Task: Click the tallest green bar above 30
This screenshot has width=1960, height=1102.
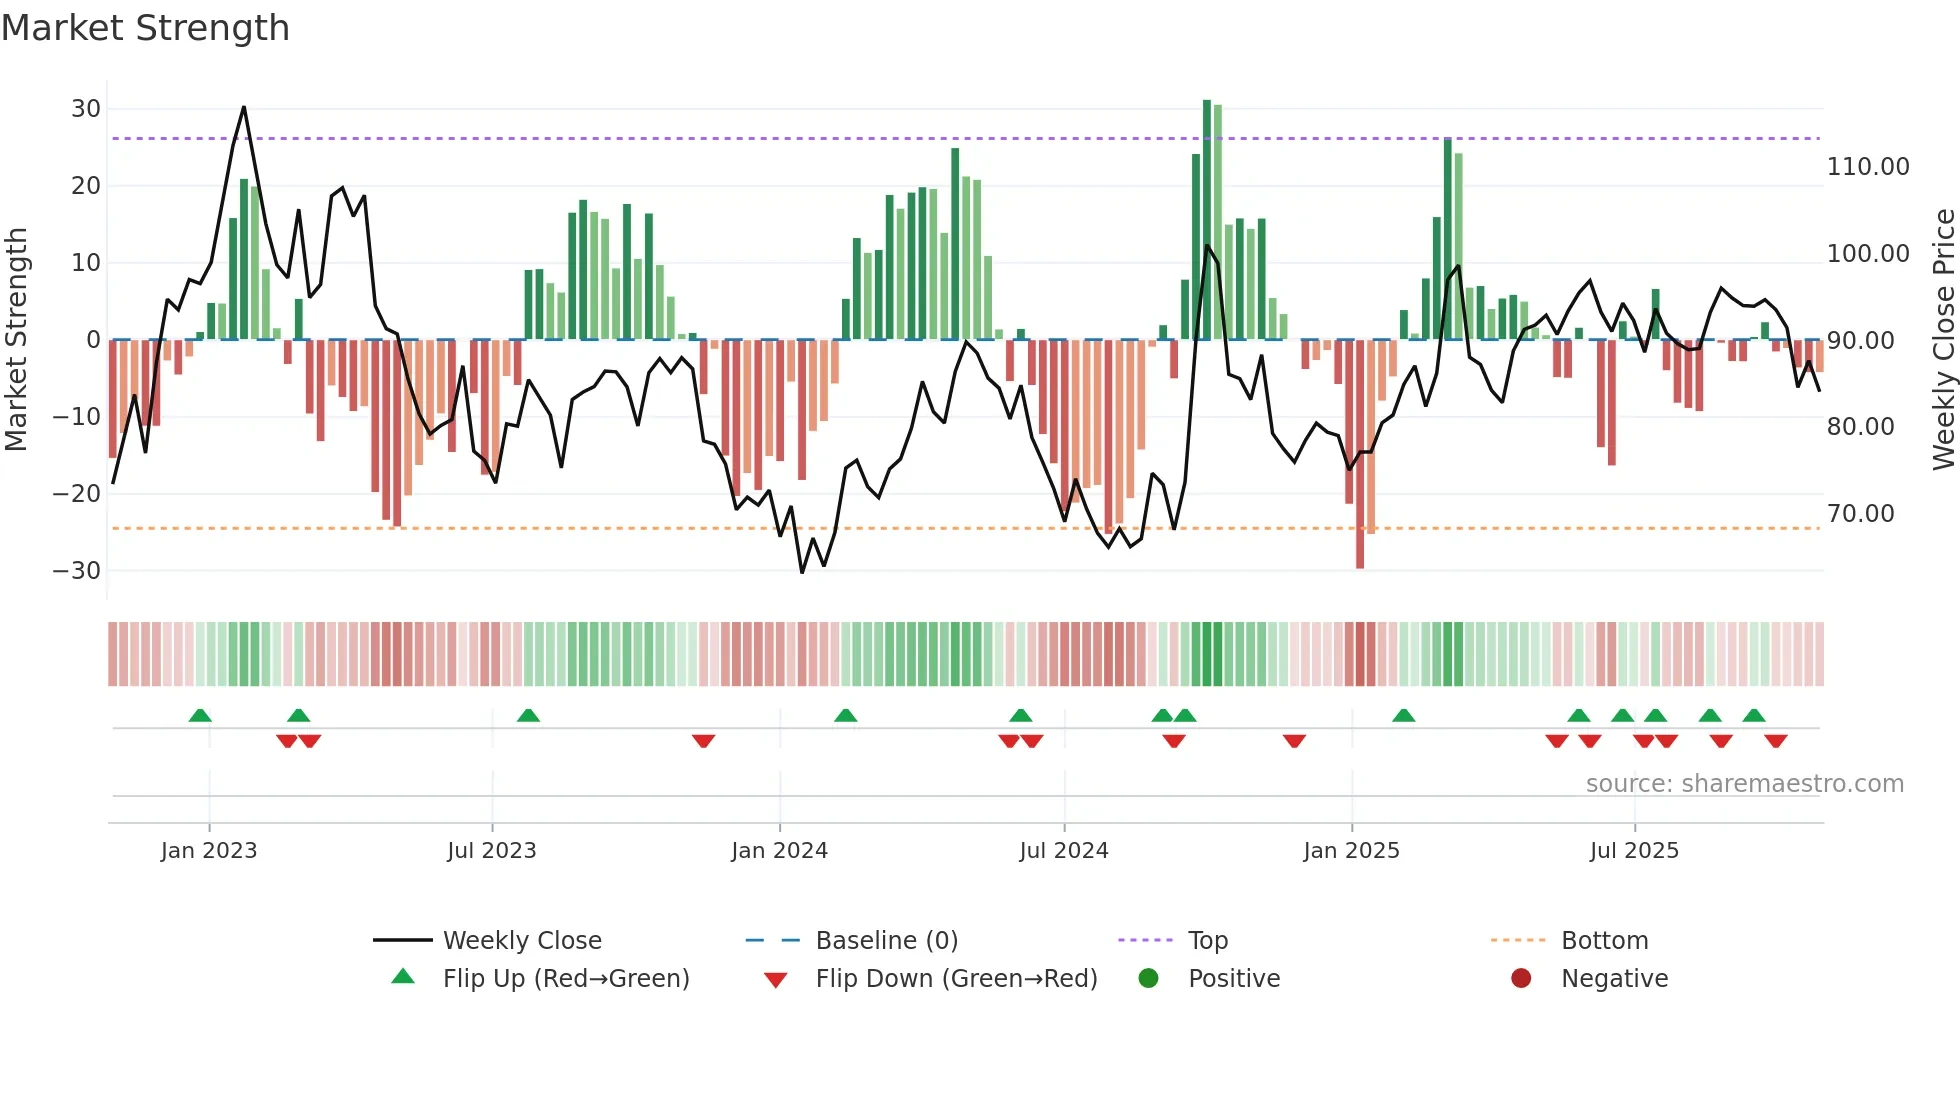Action: pyautogui.click(x=1207, y=220)
